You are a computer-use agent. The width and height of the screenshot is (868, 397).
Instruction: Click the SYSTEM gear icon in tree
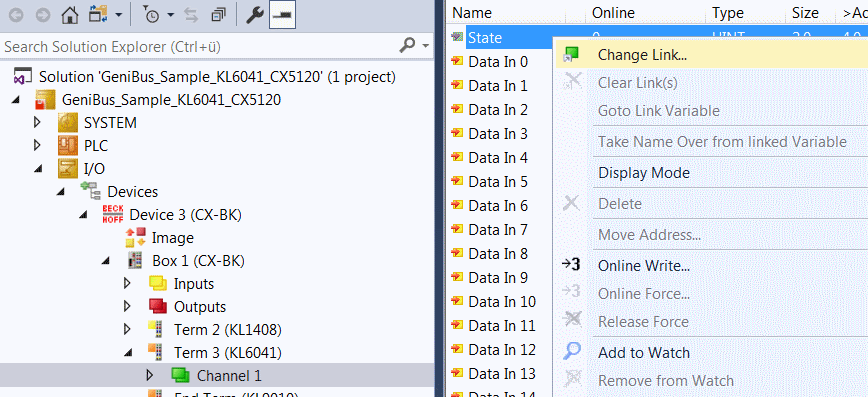click(x=68, y=122)
